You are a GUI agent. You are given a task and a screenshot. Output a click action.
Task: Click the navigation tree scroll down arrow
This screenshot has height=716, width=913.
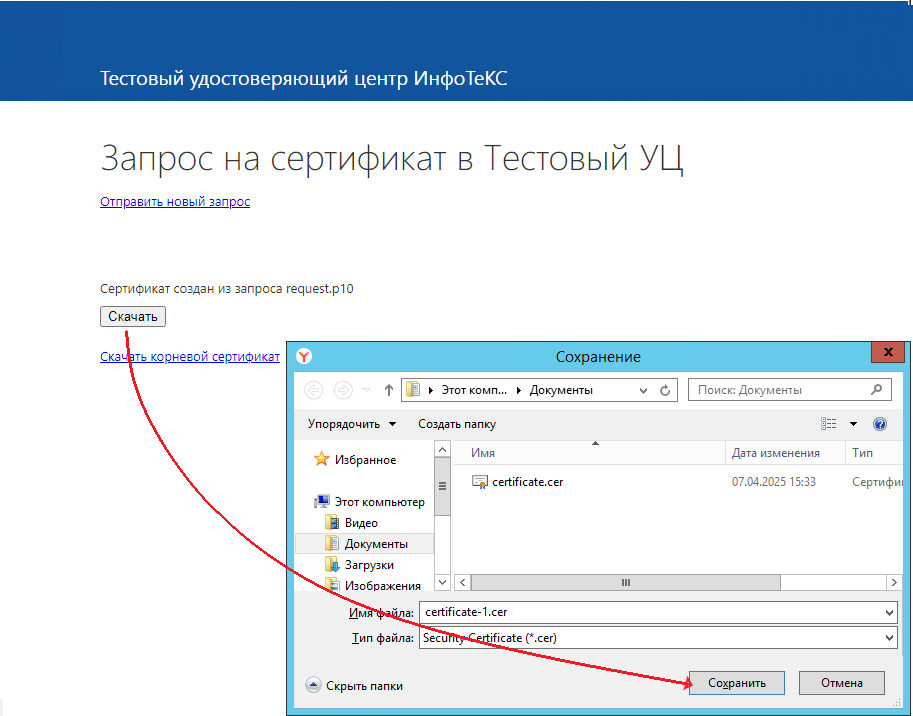pos(443,582)
